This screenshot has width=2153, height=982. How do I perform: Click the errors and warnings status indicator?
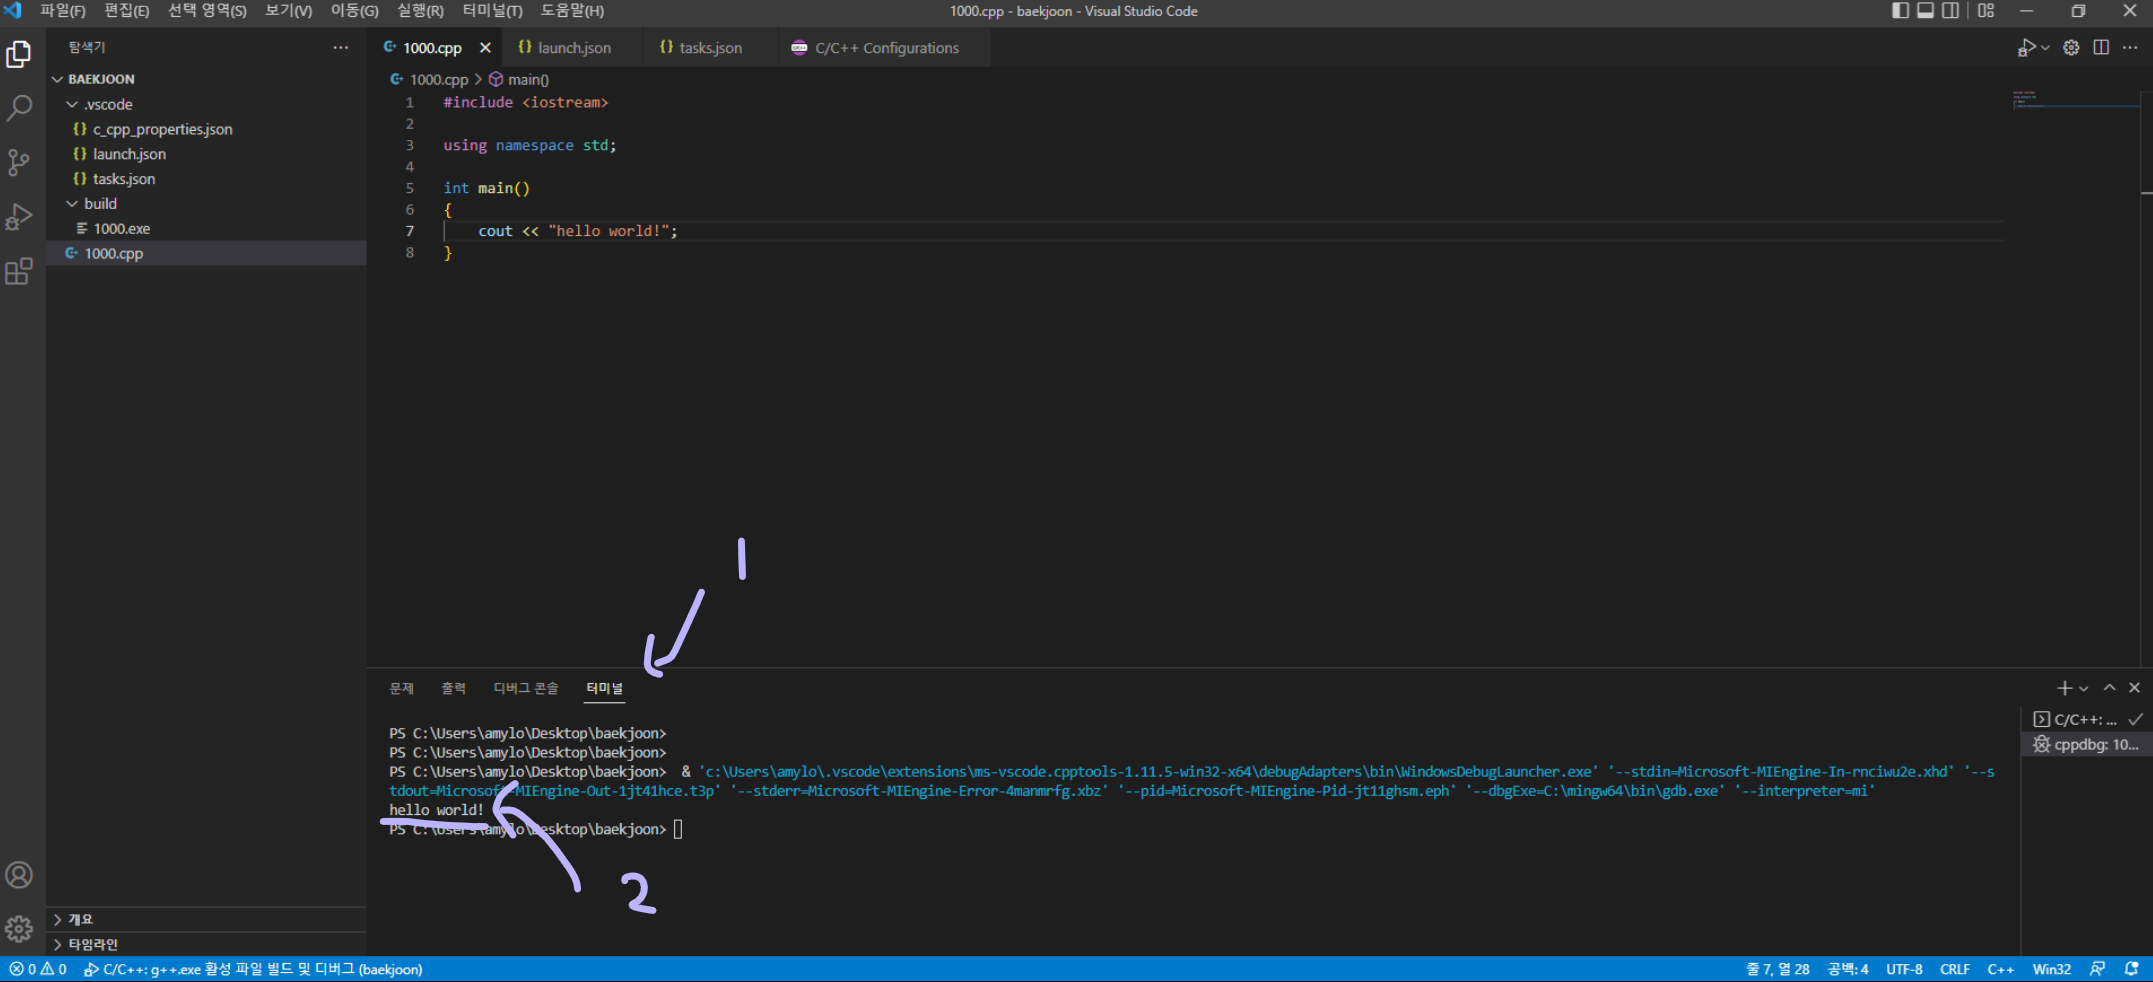(x=38, y=969)
